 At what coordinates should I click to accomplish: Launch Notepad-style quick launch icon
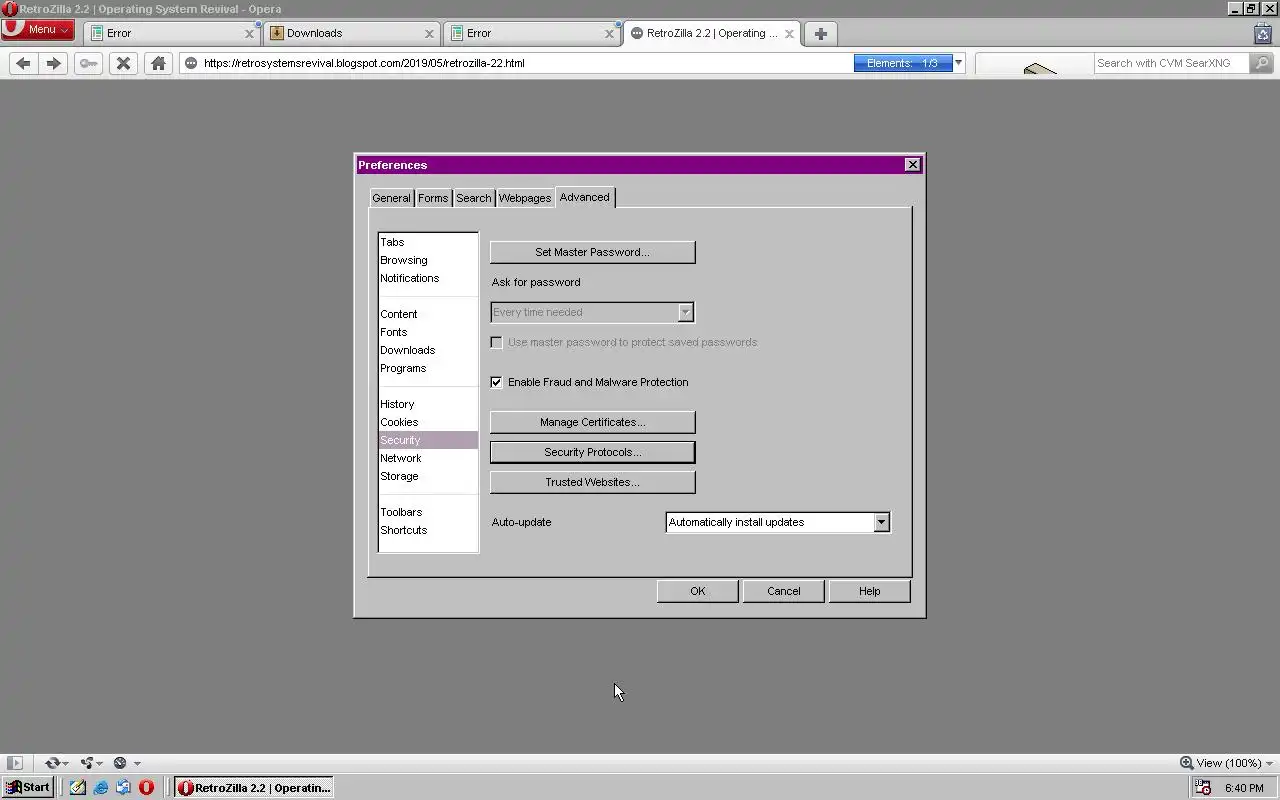pos(78,787)
